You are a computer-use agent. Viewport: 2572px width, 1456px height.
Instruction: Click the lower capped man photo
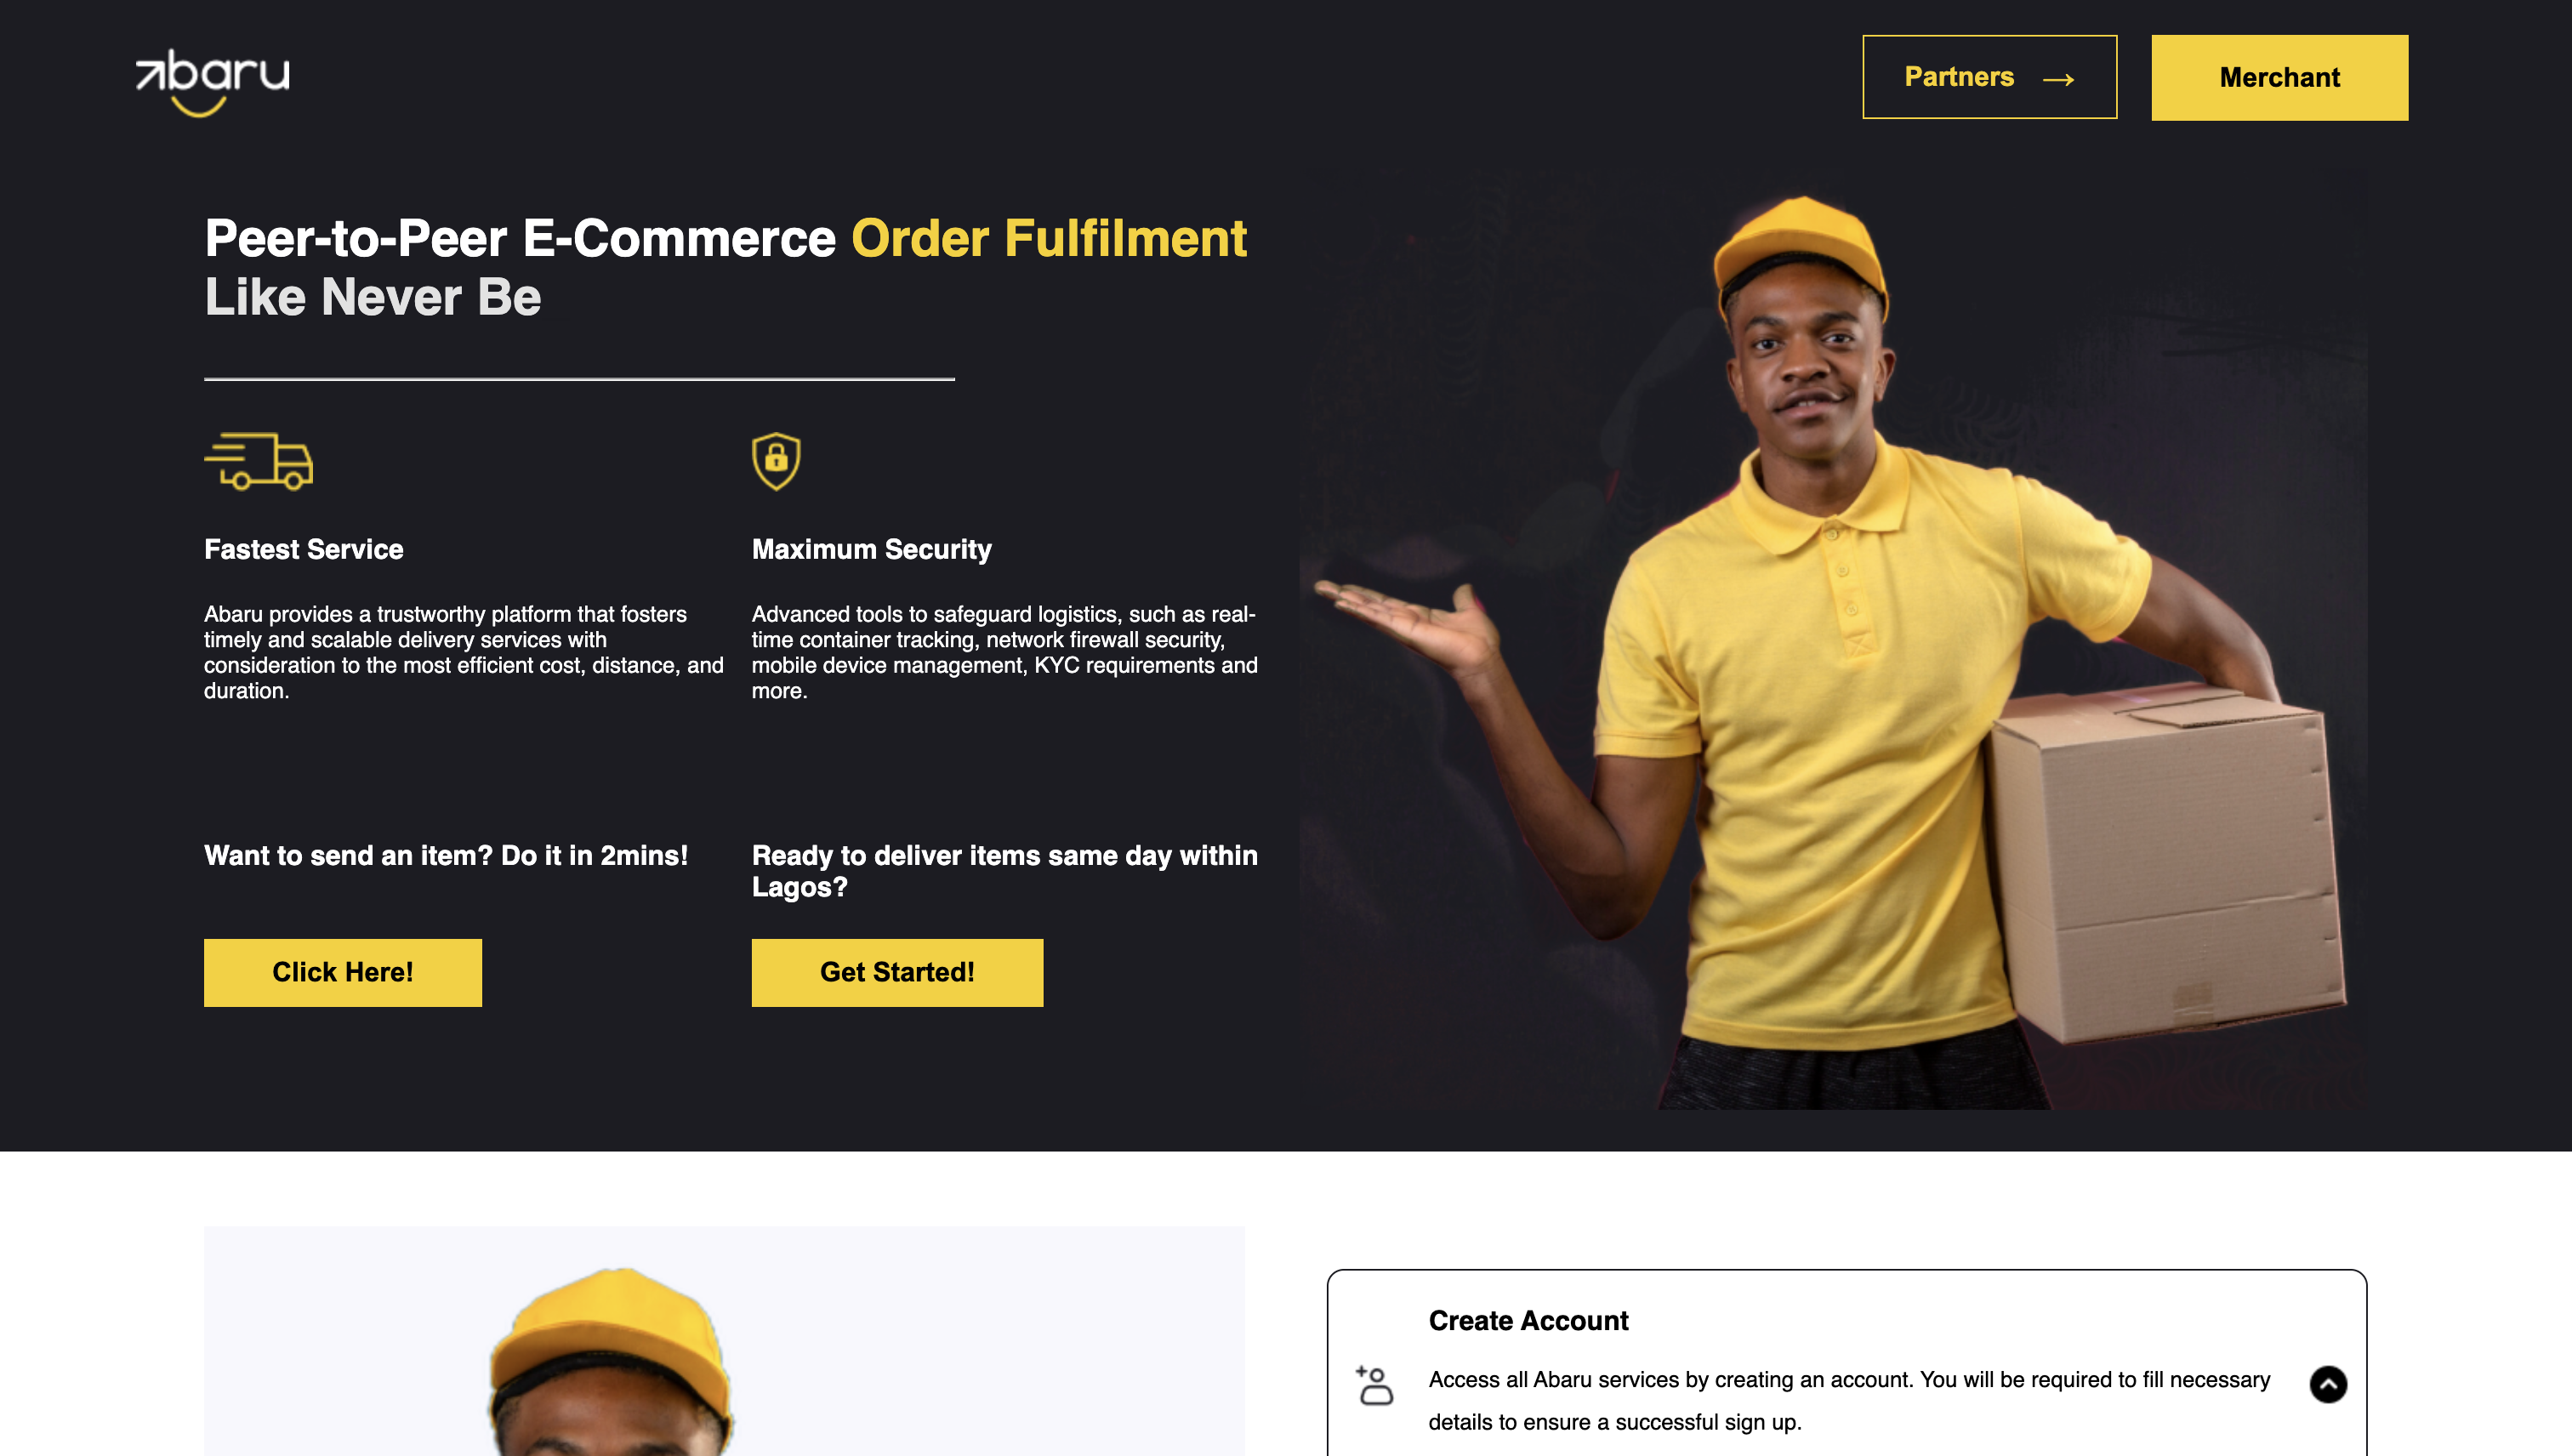coord(724,1341)
